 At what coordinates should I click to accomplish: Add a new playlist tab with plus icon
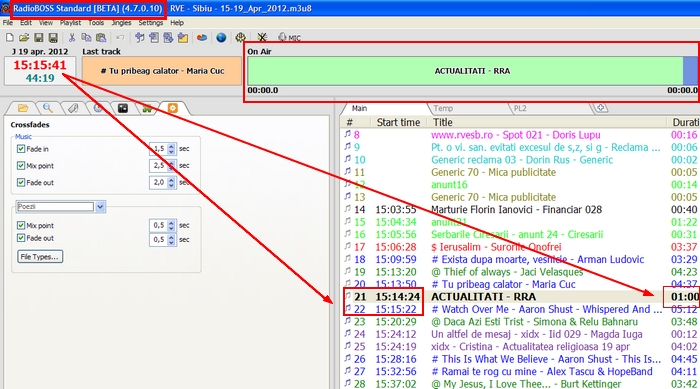(x=600, y=108)
